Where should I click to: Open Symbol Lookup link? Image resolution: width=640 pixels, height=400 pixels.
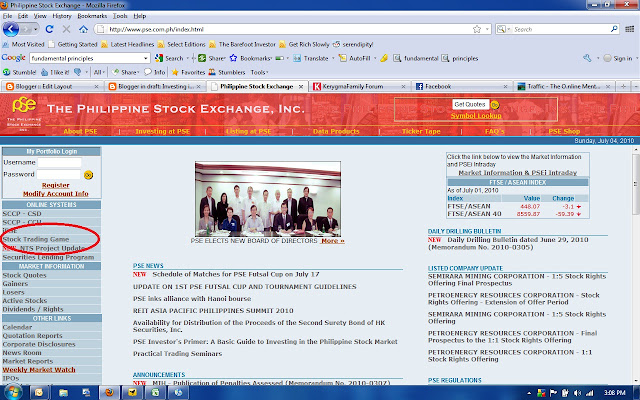tap(476, 116)
